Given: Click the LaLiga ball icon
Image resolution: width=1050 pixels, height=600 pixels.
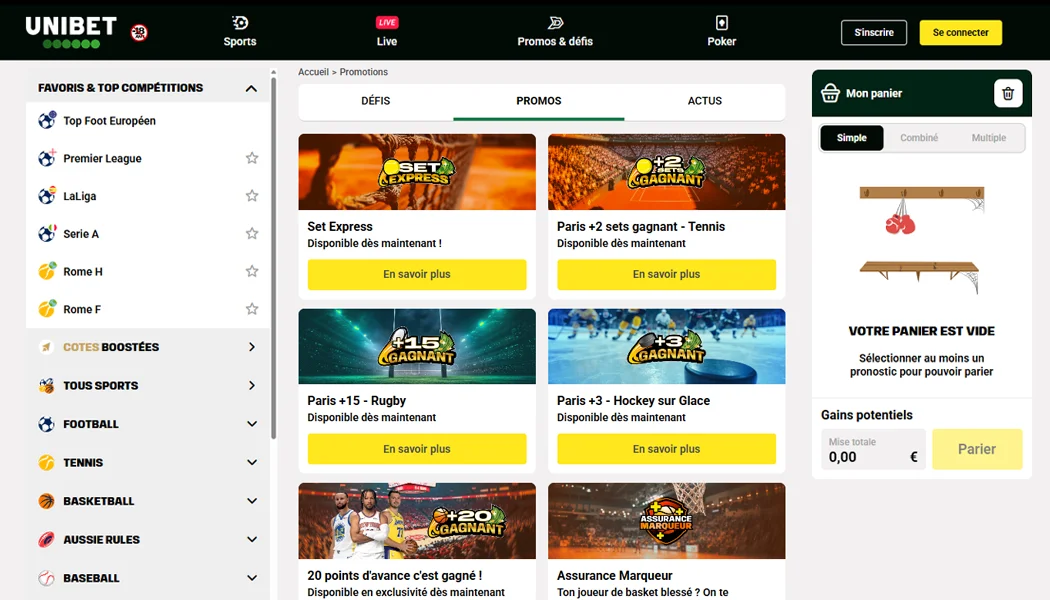Looking at the screenshot, I should [x=47, y=196].
